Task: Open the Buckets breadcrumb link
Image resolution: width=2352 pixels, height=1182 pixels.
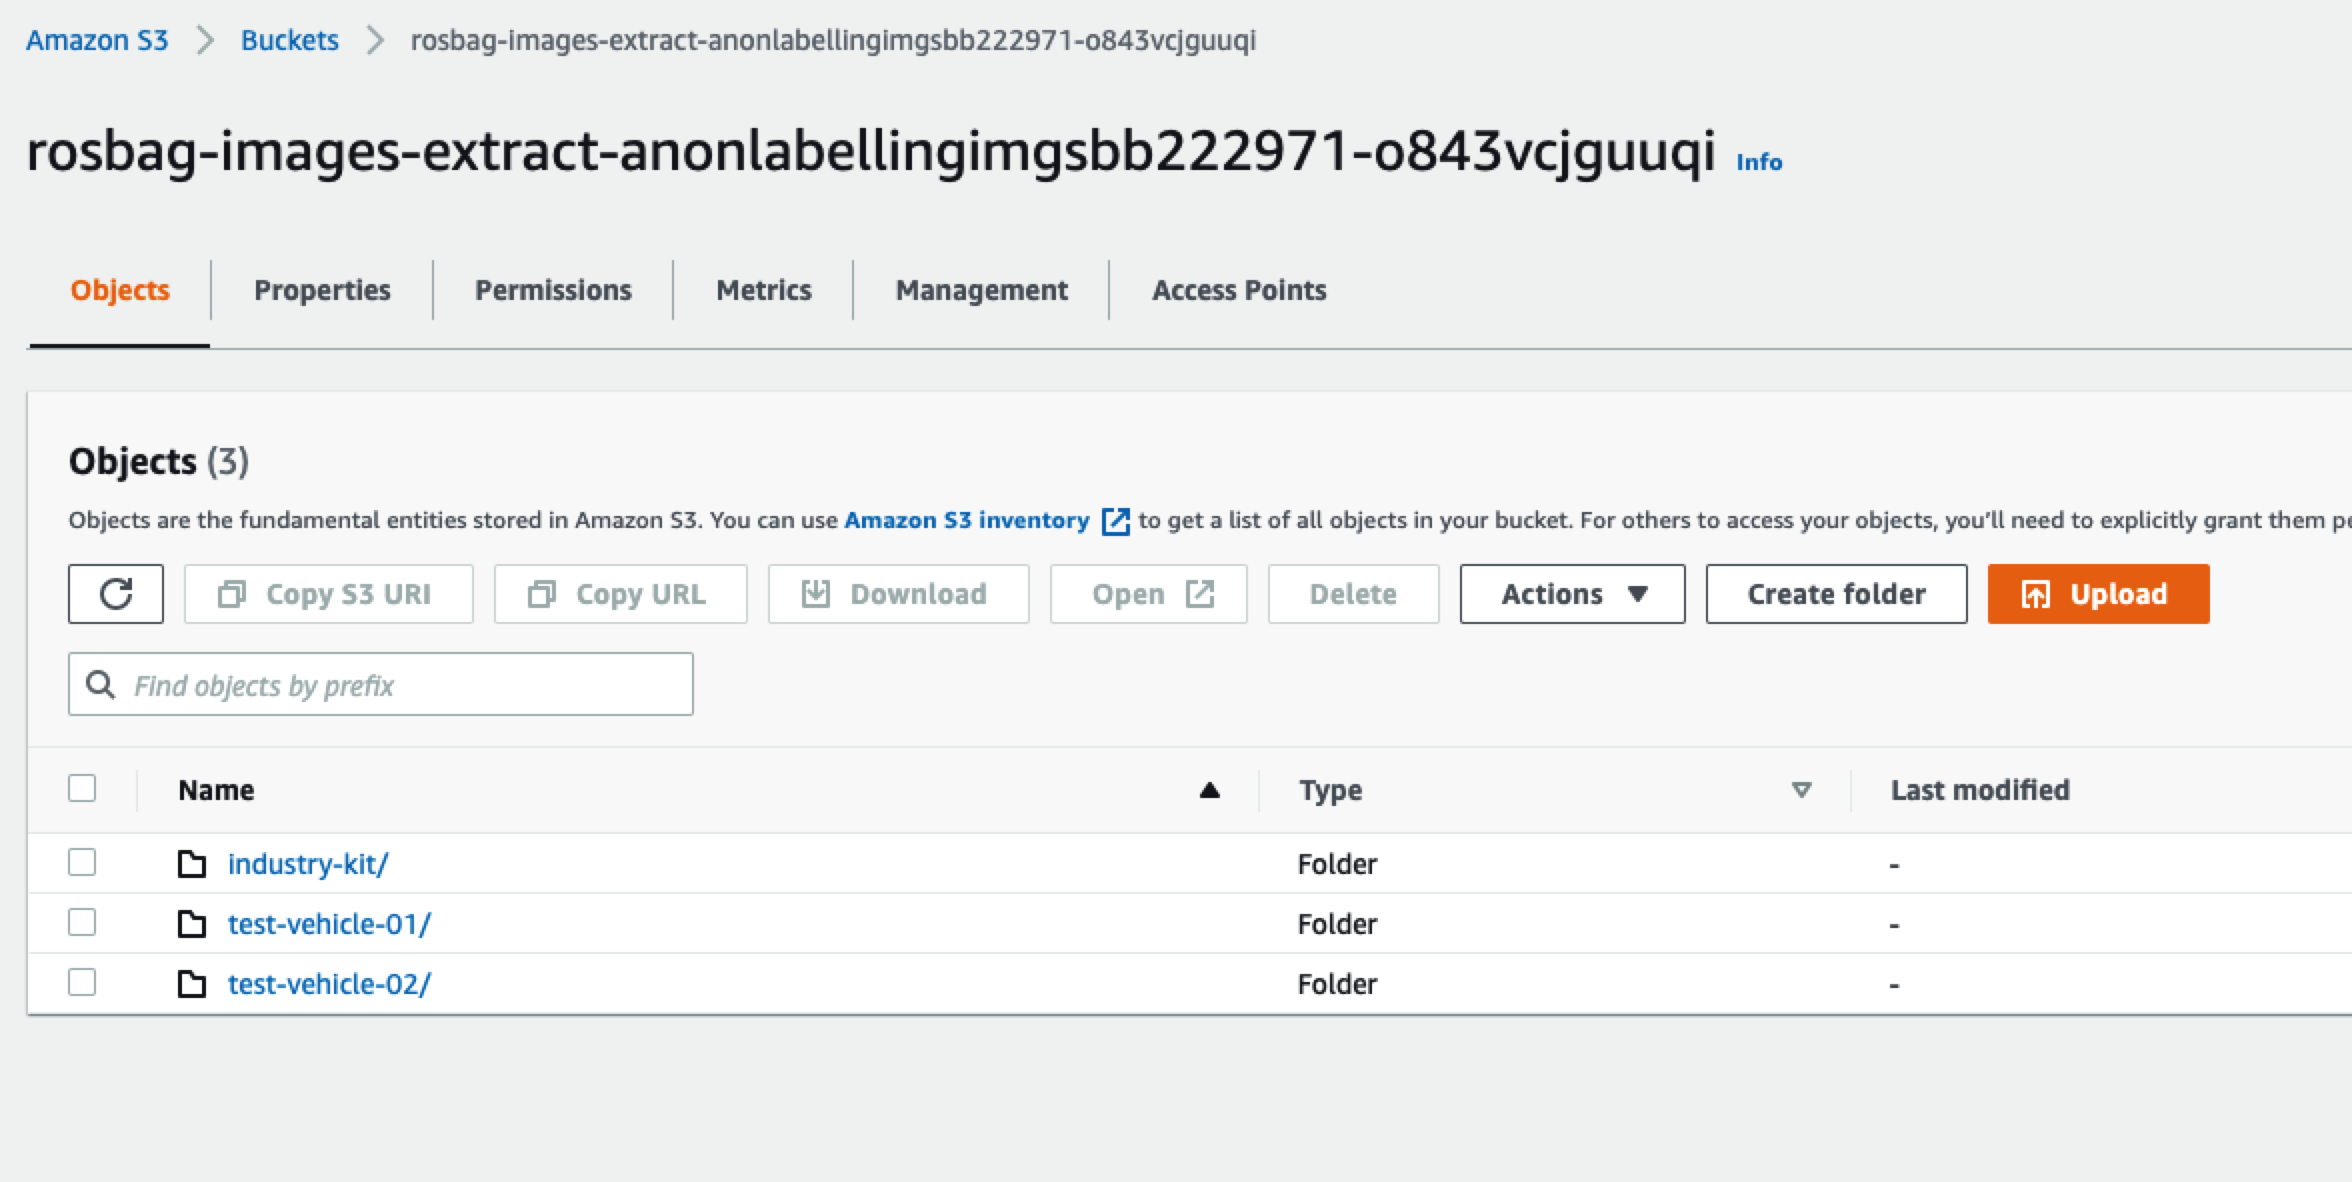Action: (290, 40)
